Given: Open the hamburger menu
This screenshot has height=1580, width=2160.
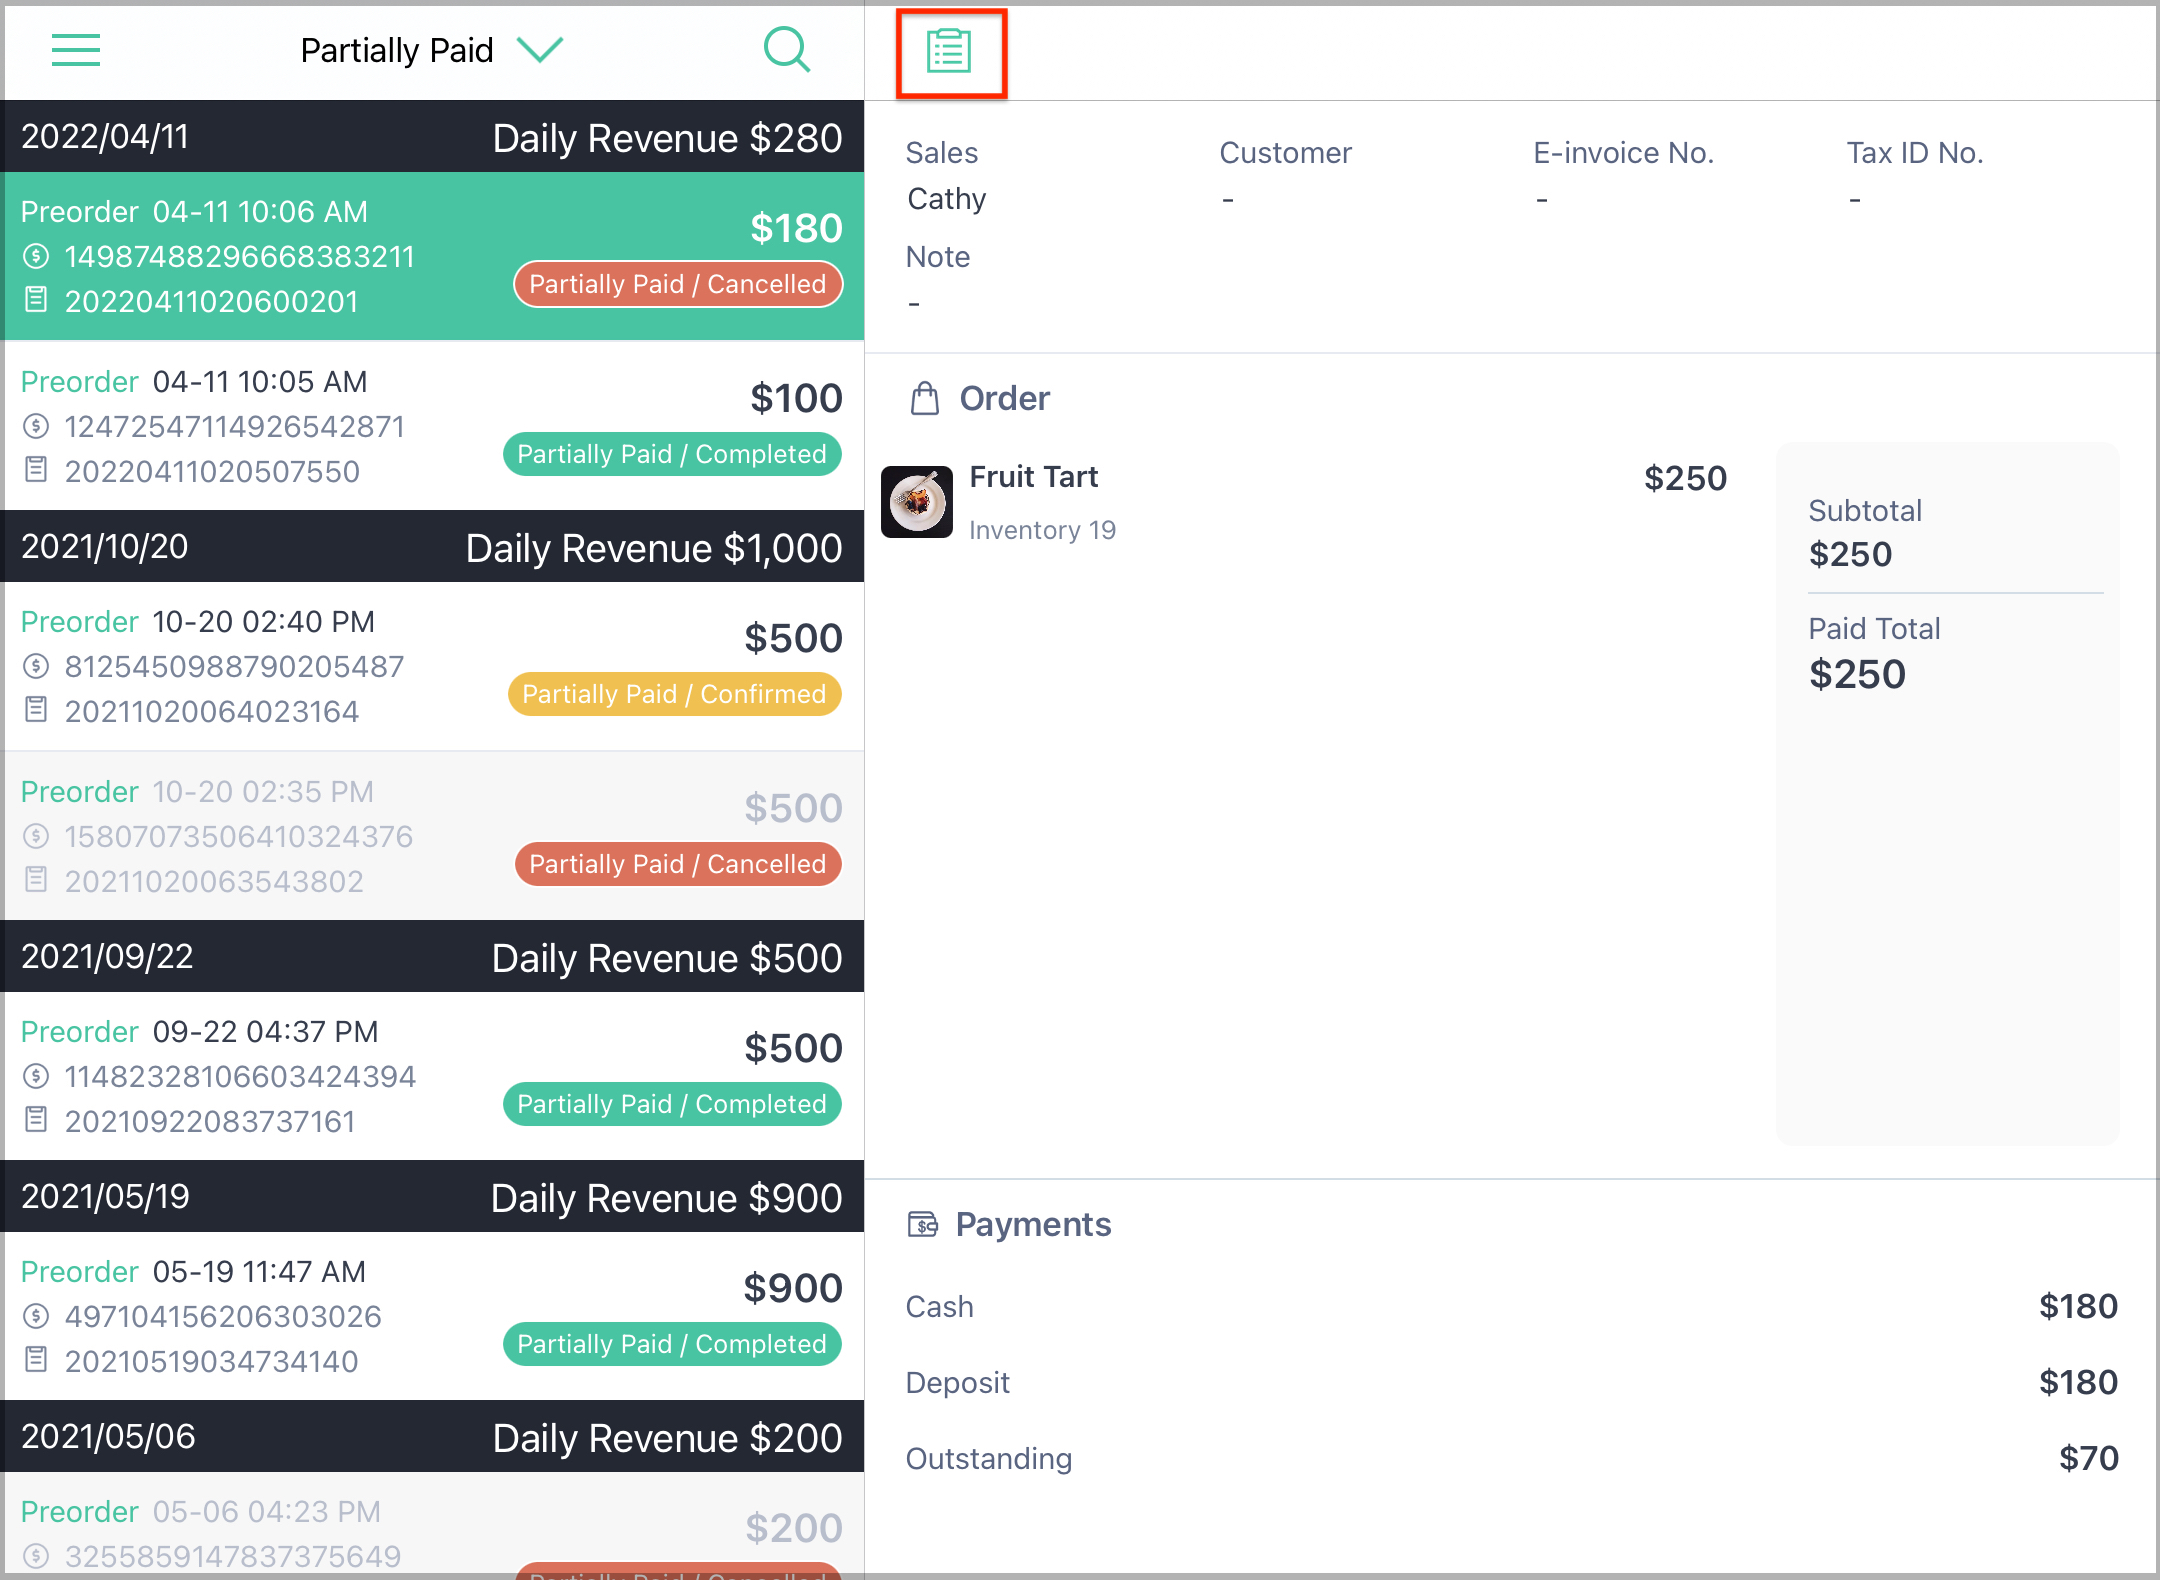Looking at the screenshot, I should (x=76, y=50).
